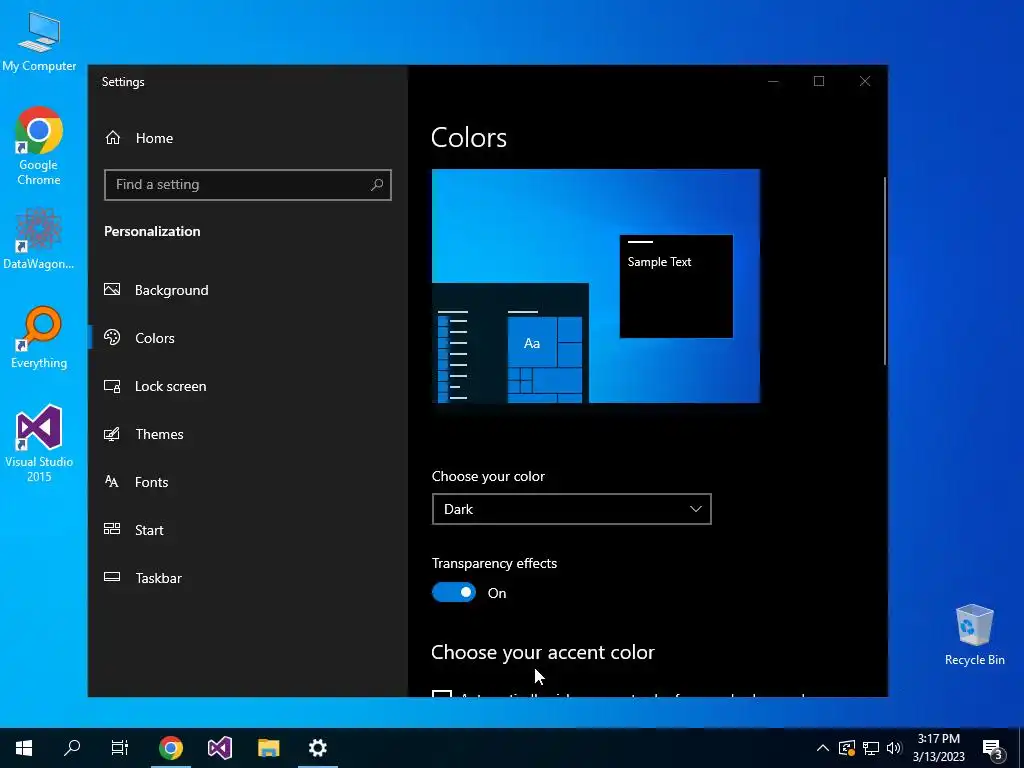Image resolution: width=1024 pixels, height=768 pixels.
Task: Open the Windows Start button
Action: click(24, 748)
